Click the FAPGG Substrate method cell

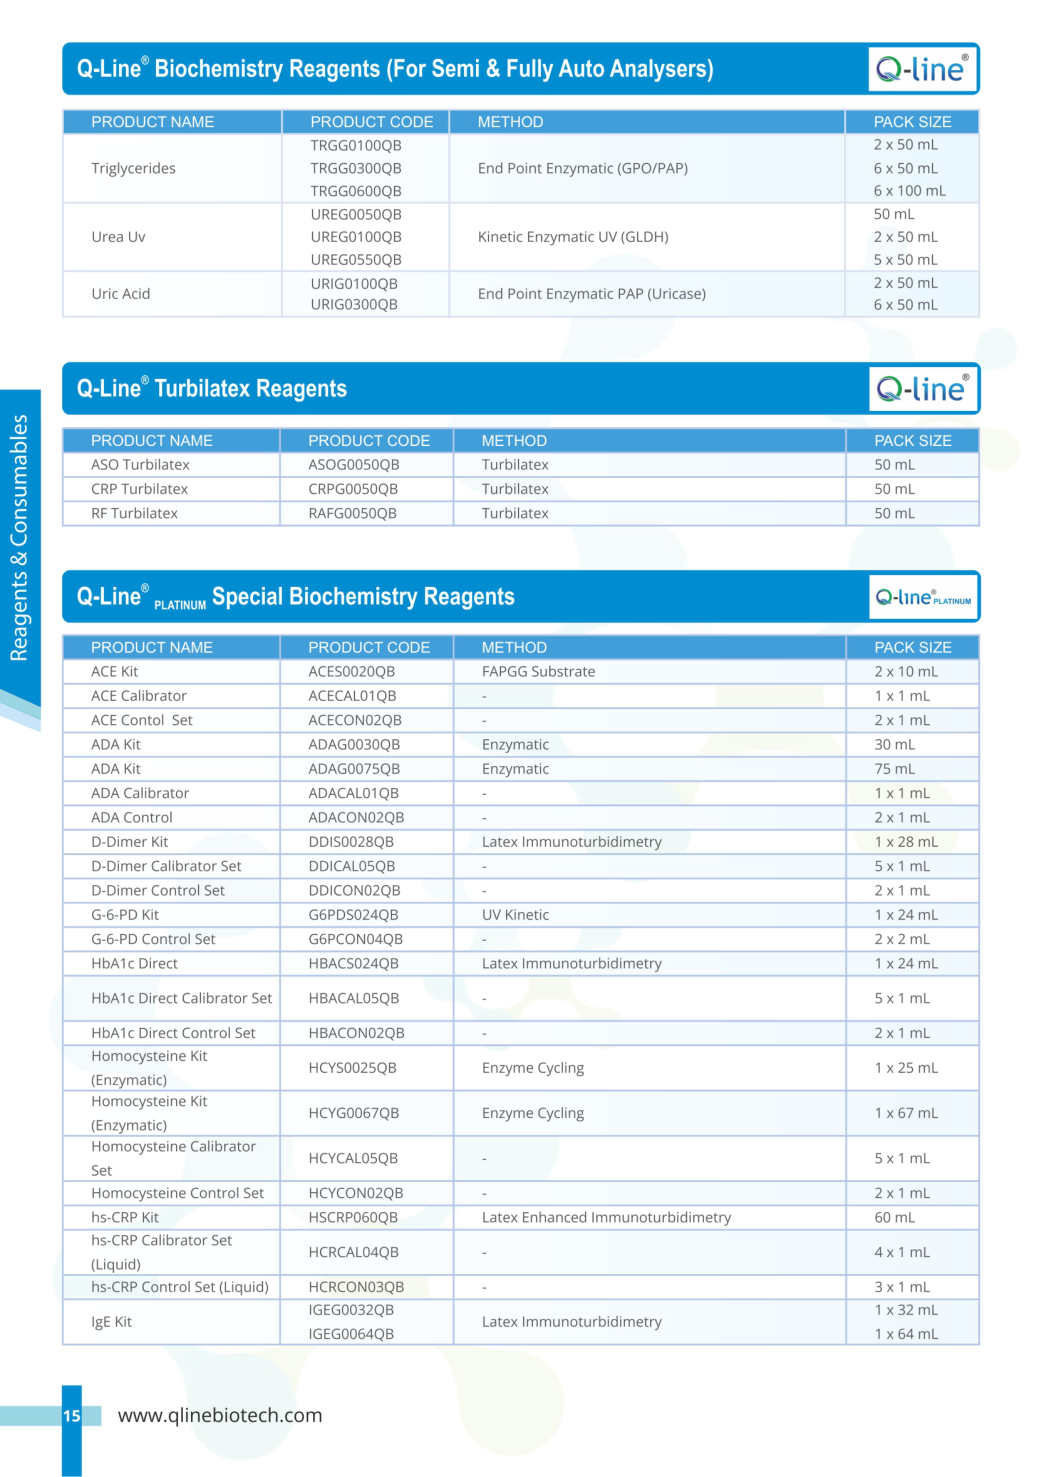click(x=538, y=672)
